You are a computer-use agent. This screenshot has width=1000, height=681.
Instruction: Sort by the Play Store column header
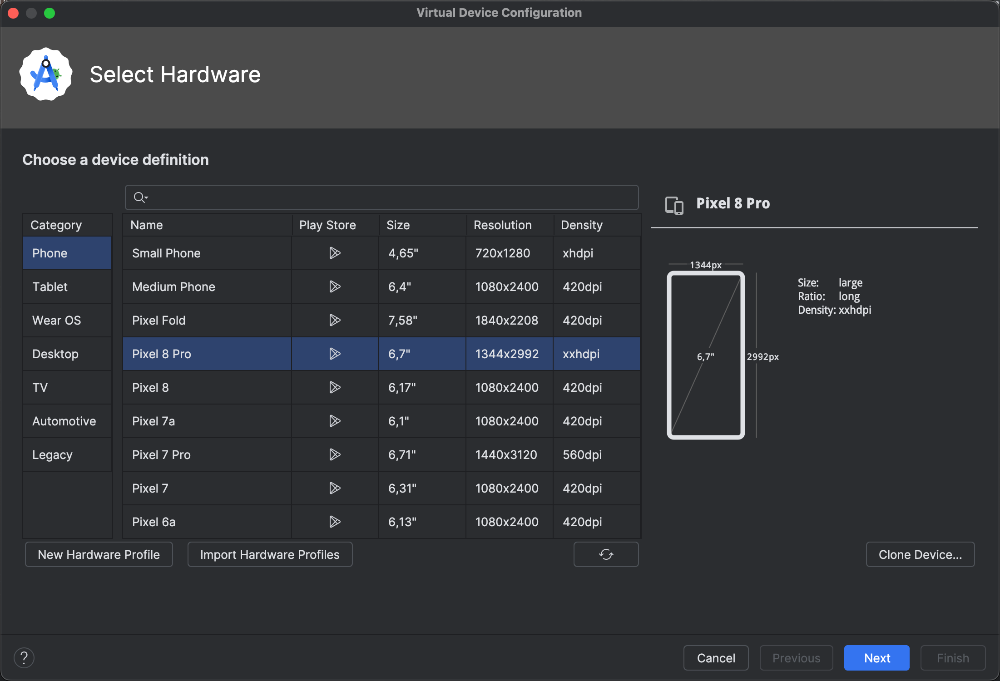335,225
